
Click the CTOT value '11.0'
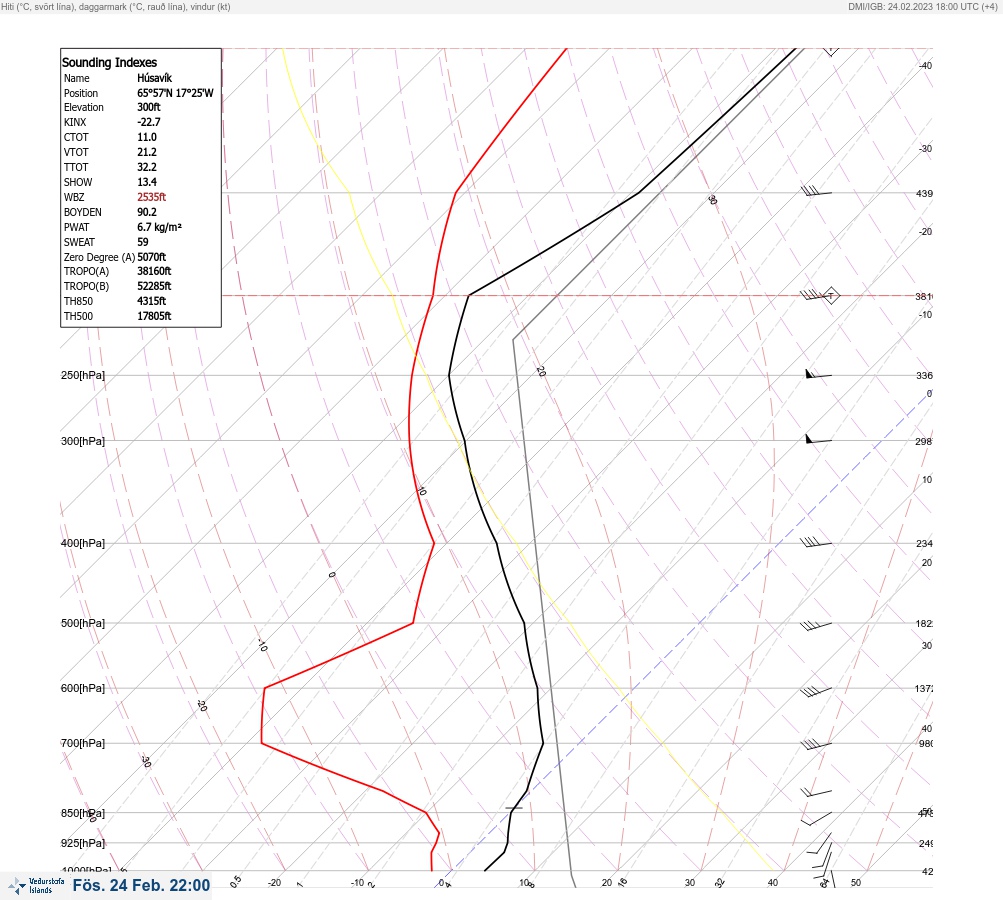[146, 137]
